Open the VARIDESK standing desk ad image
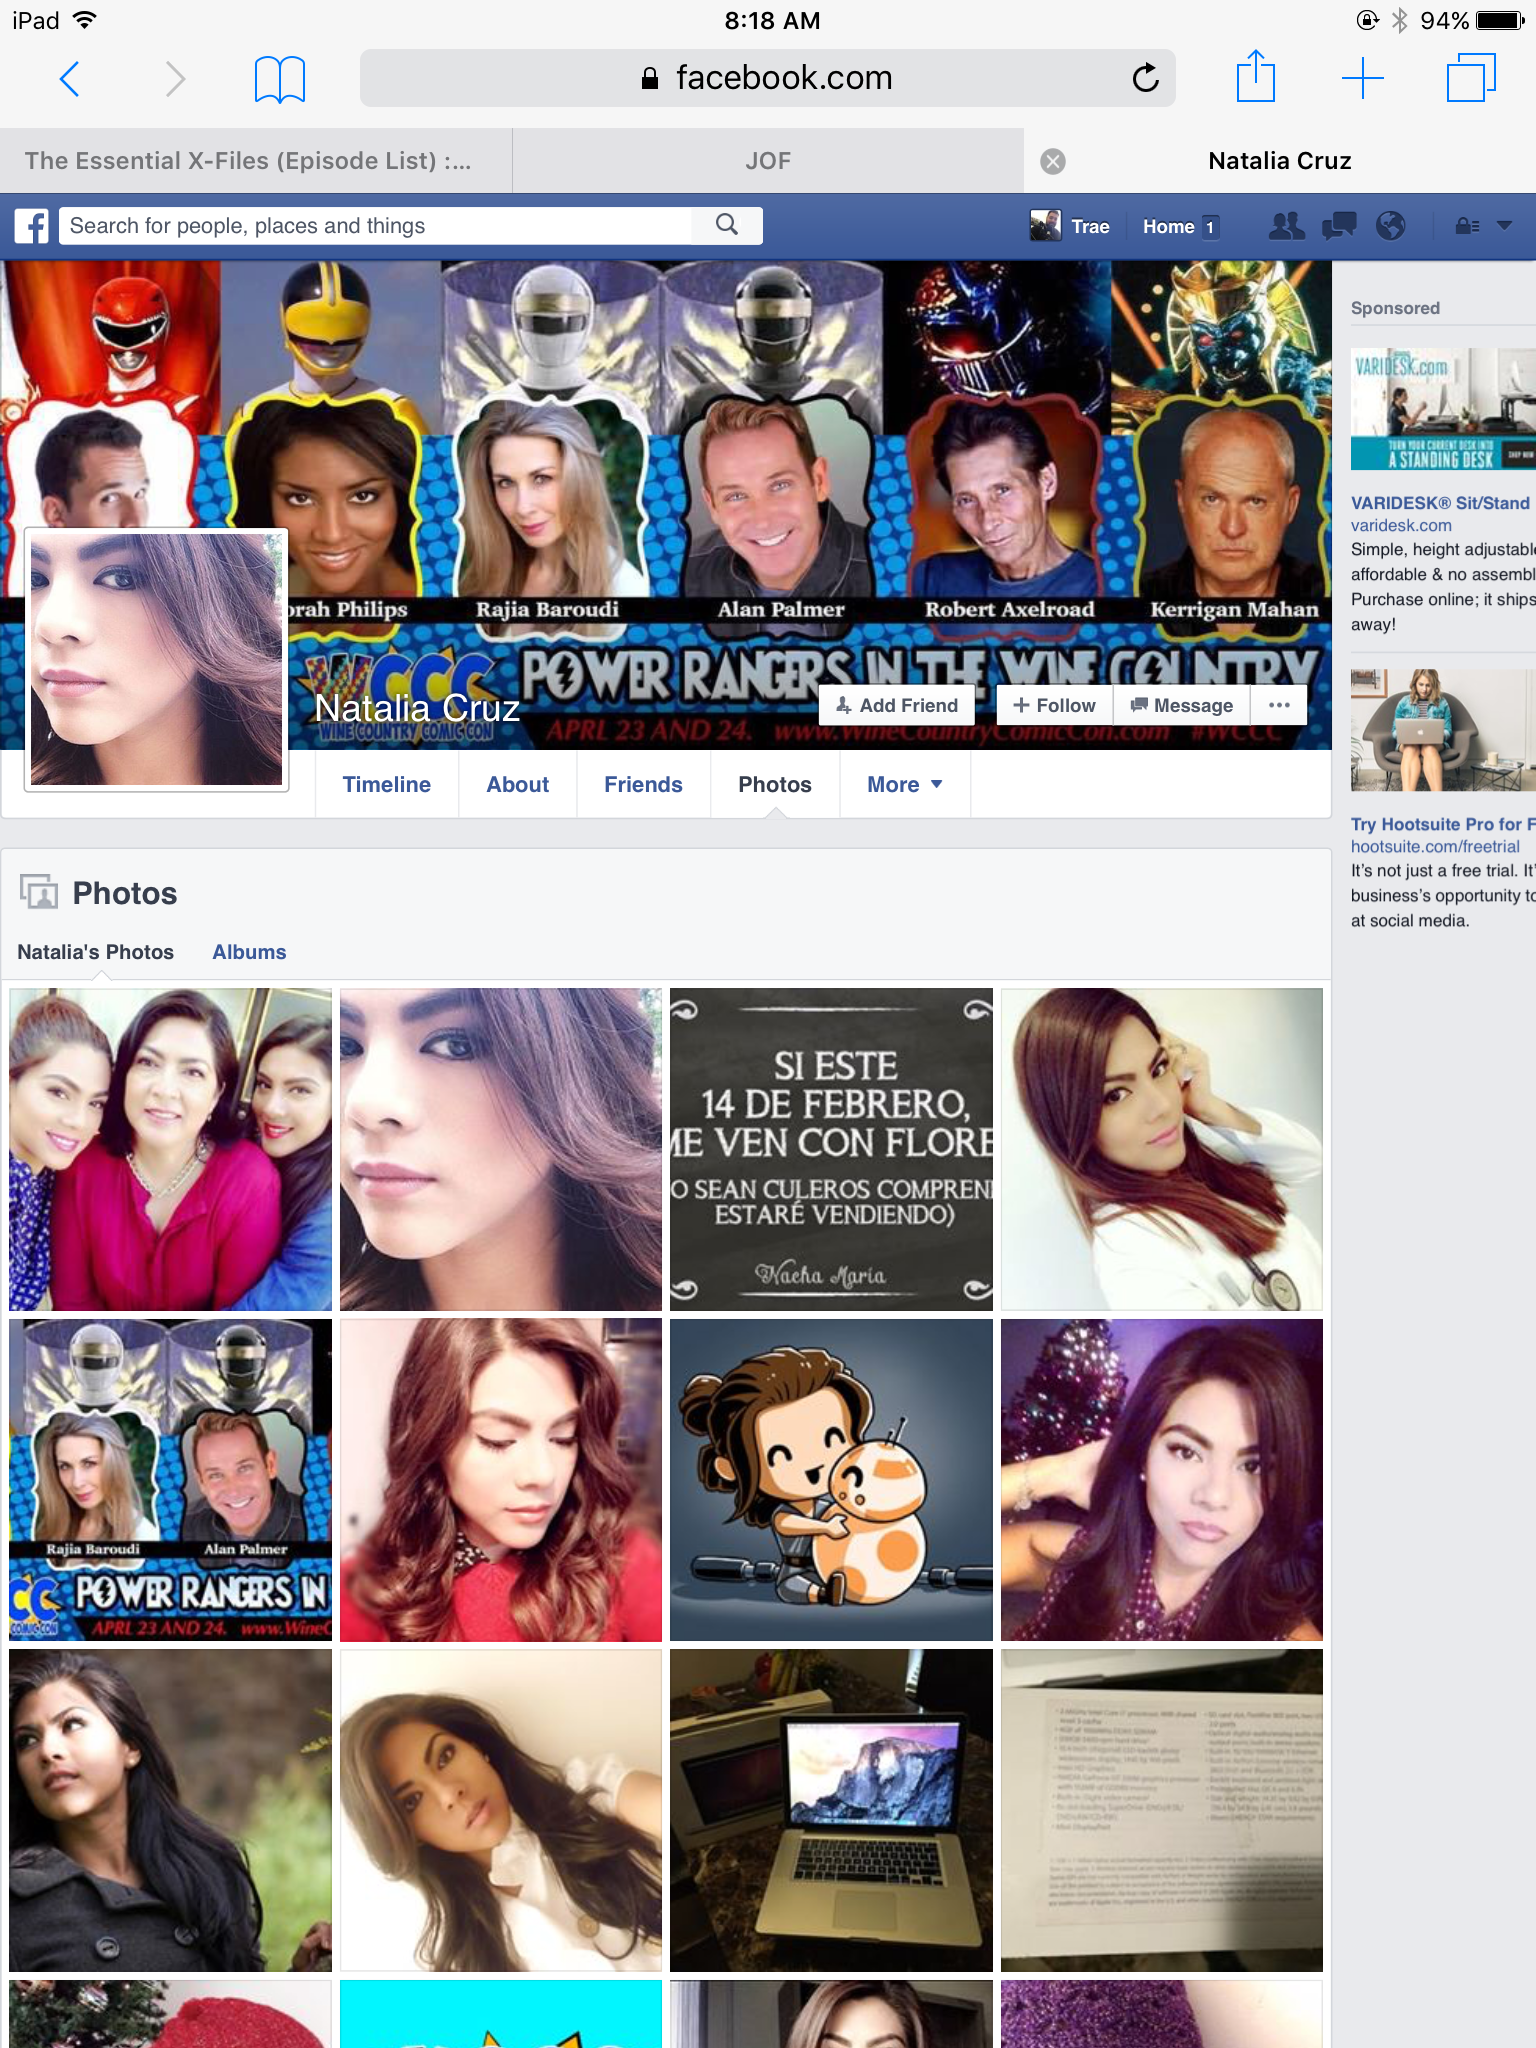Image resolution: width=1536 pixels, height=2048 pixels. [1443, 409]
